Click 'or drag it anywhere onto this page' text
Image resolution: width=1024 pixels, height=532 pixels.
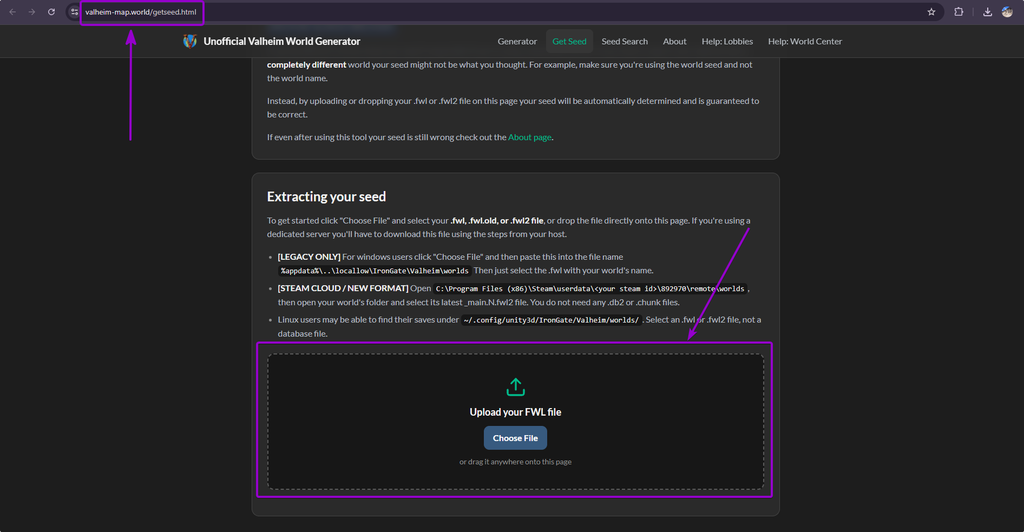click(x=515, y=462)
